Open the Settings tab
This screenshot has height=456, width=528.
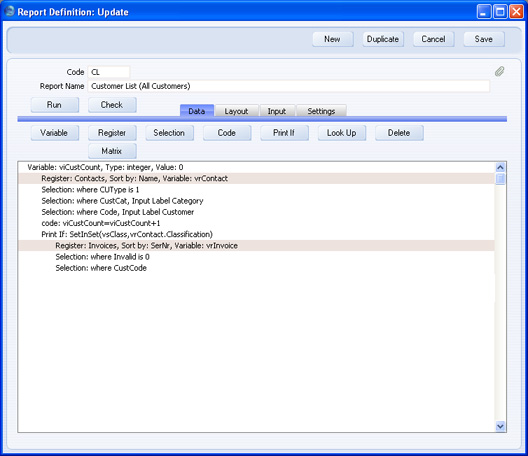[321, 111]
